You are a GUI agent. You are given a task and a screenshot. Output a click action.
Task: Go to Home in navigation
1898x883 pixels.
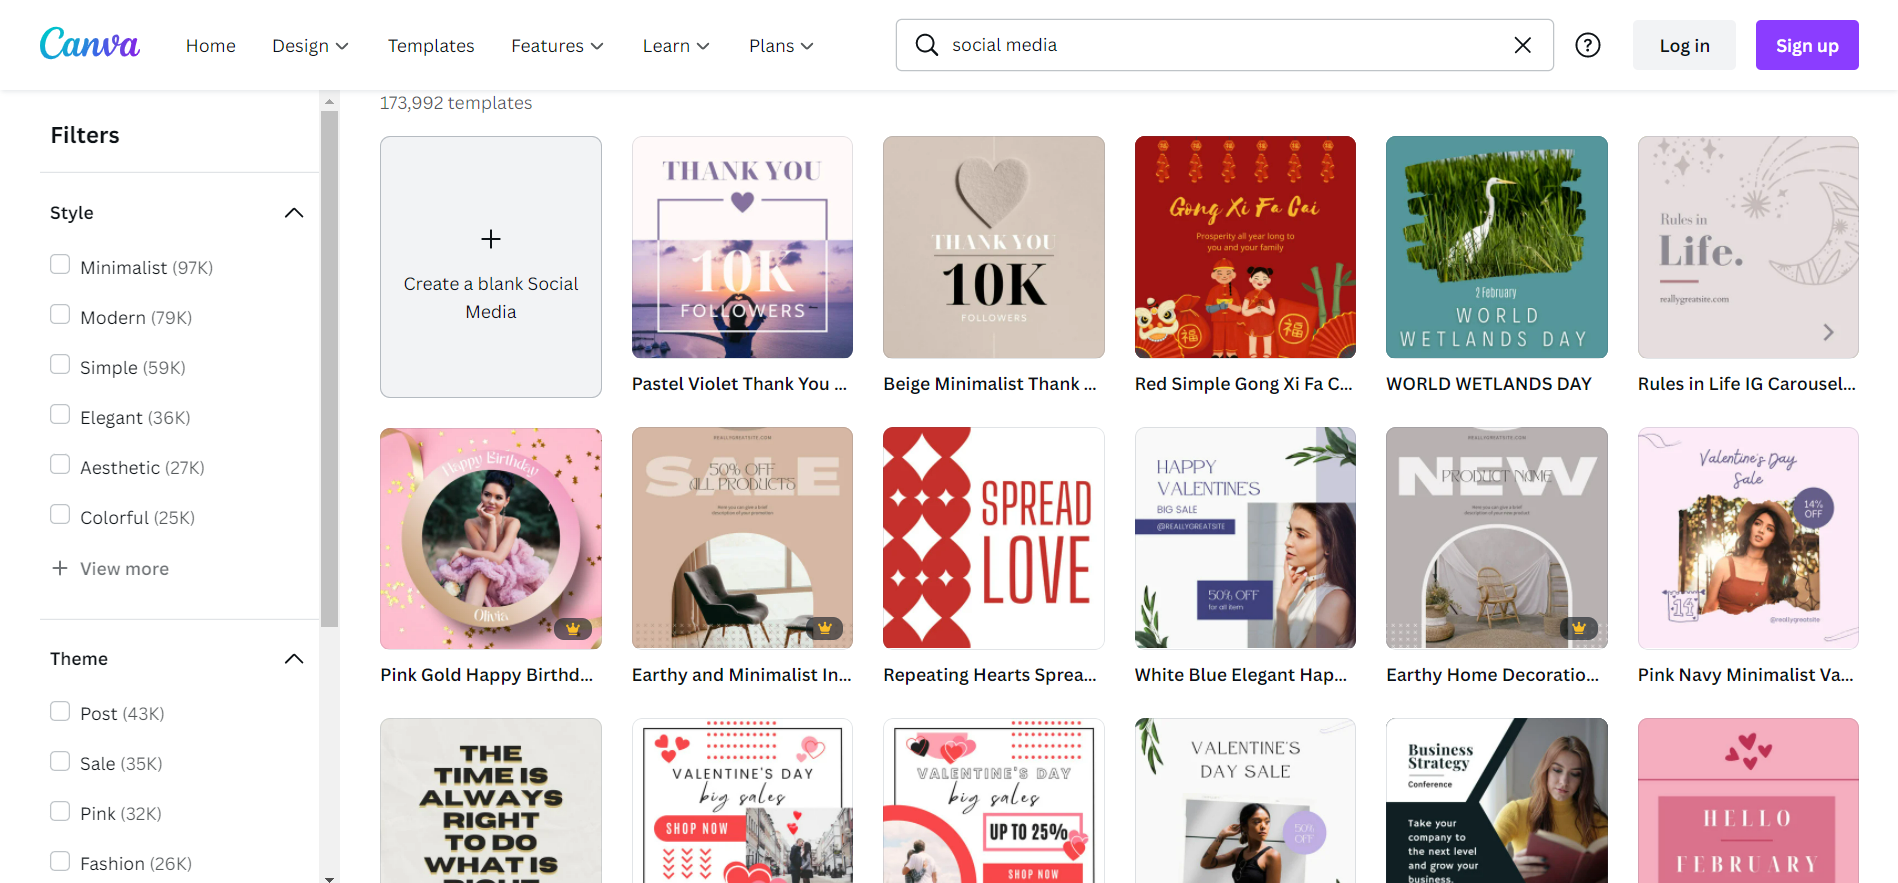[x=211, y=46]
